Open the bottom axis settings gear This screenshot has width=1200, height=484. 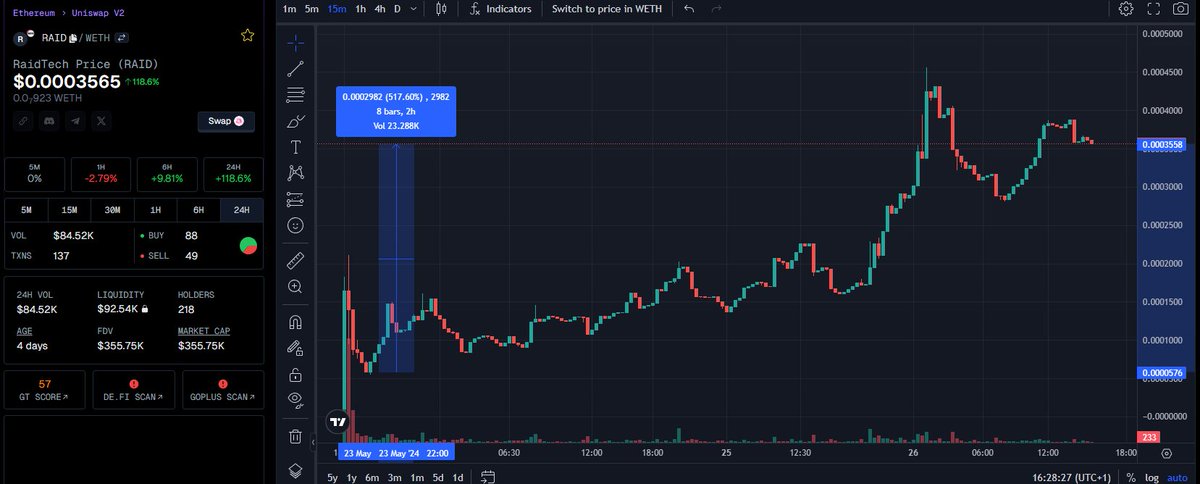click(1166, 453)
